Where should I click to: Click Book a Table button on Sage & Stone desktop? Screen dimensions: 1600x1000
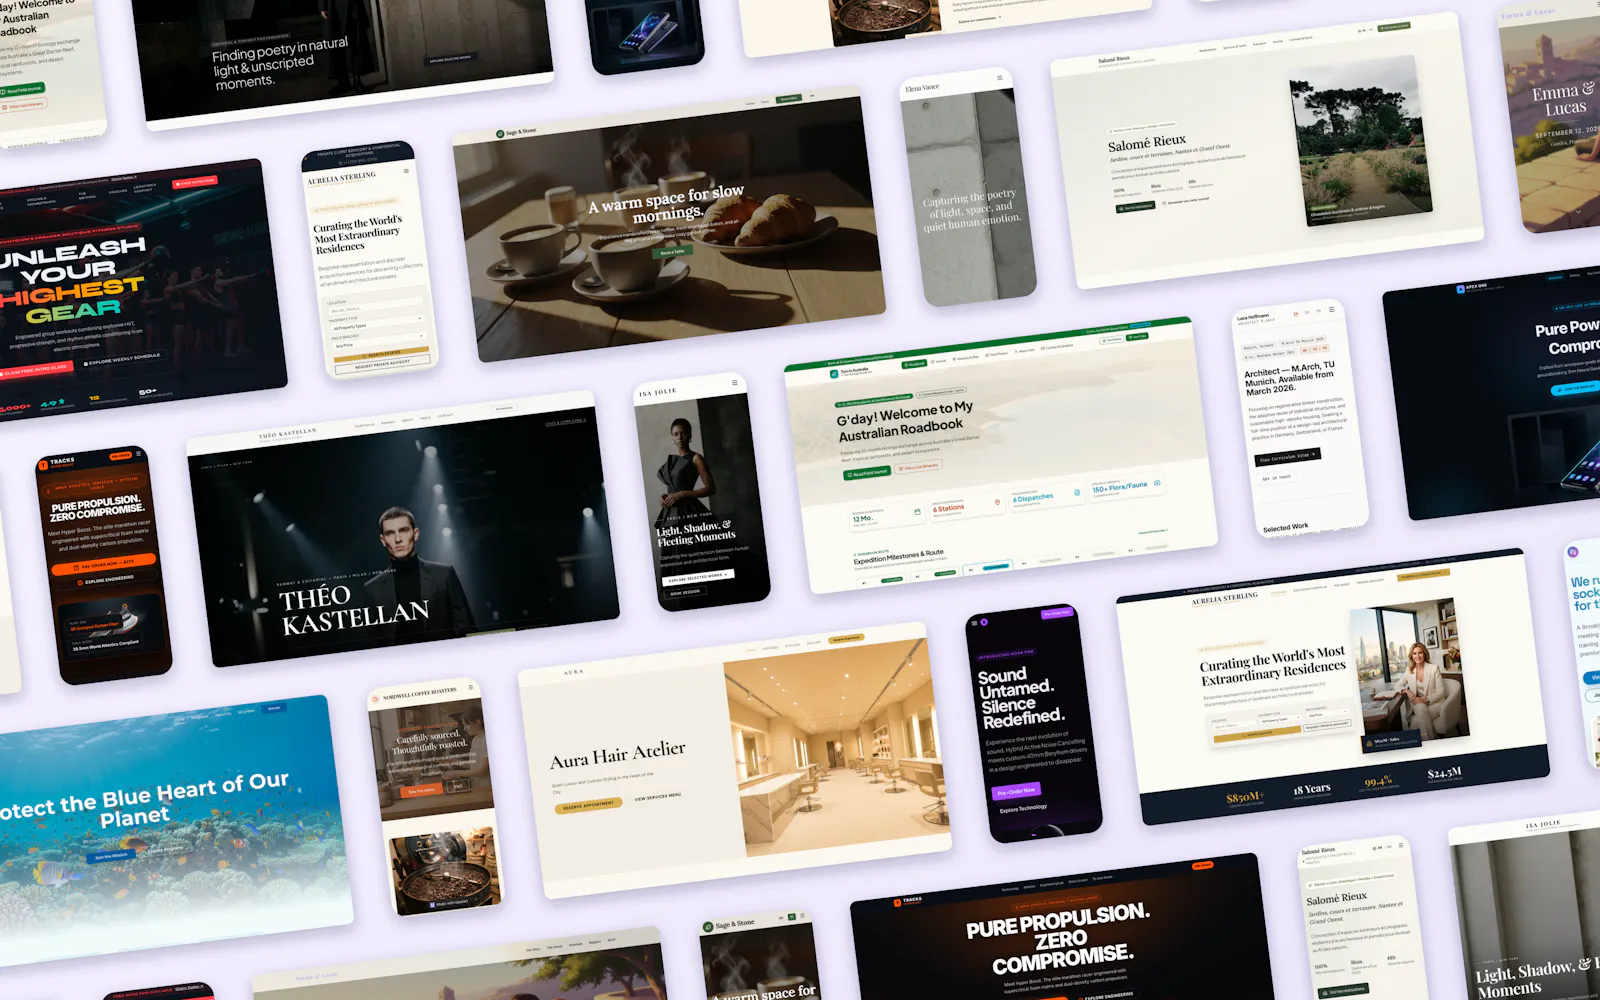(672, 252)
